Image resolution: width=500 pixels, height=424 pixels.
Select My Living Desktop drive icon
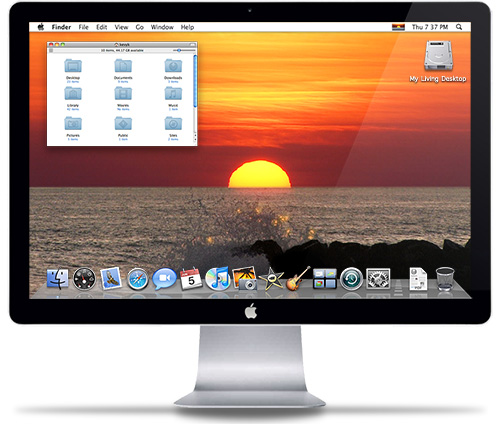click(438, 56)
